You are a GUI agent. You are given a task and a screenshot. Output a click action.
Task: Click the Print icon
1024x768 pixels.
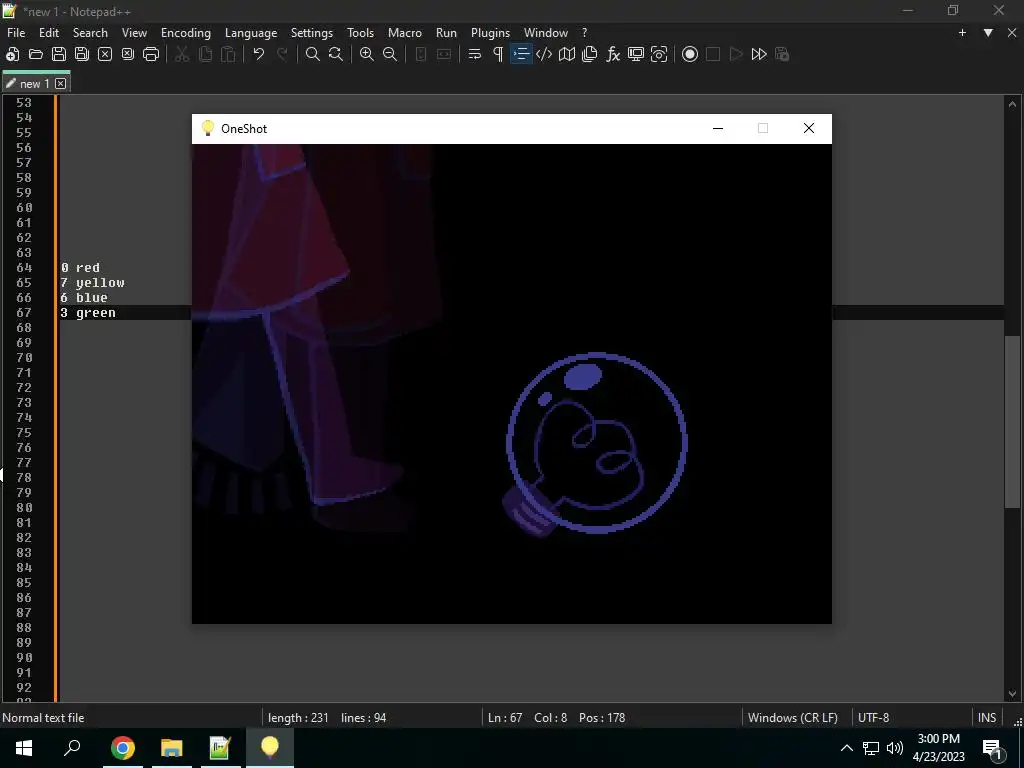151,54
